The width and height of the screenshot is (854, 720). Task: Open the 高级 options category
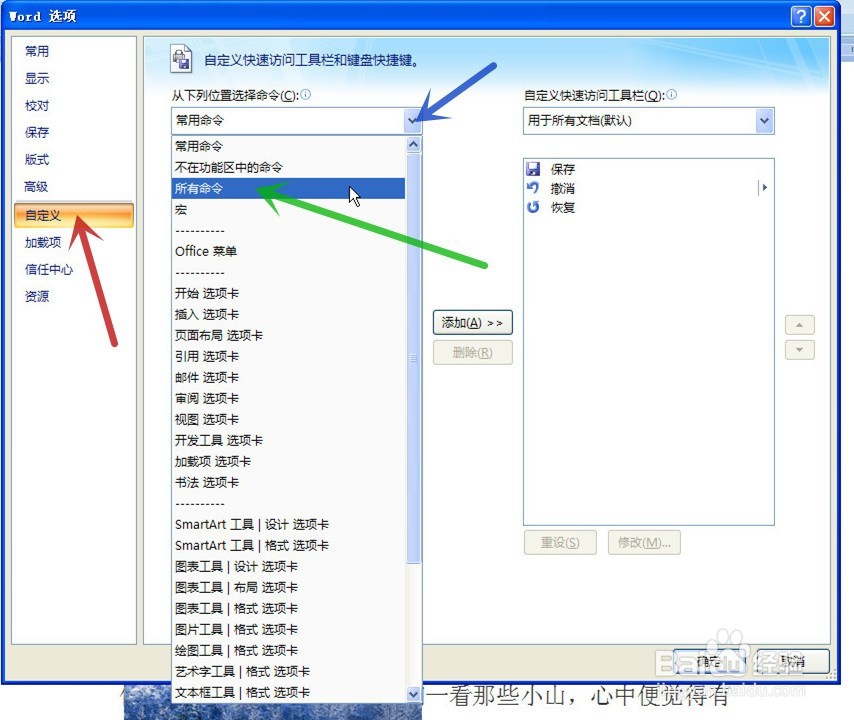click(x=37, y=187)
